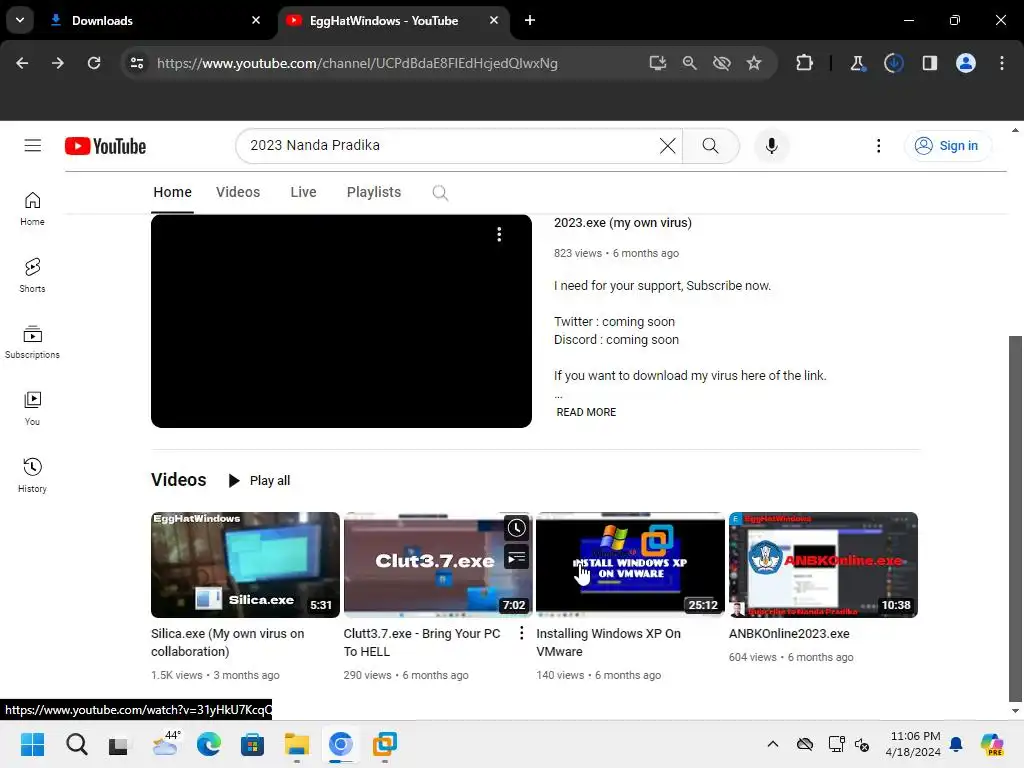Open the zoom magnifier in the address bar

[690, 63]
